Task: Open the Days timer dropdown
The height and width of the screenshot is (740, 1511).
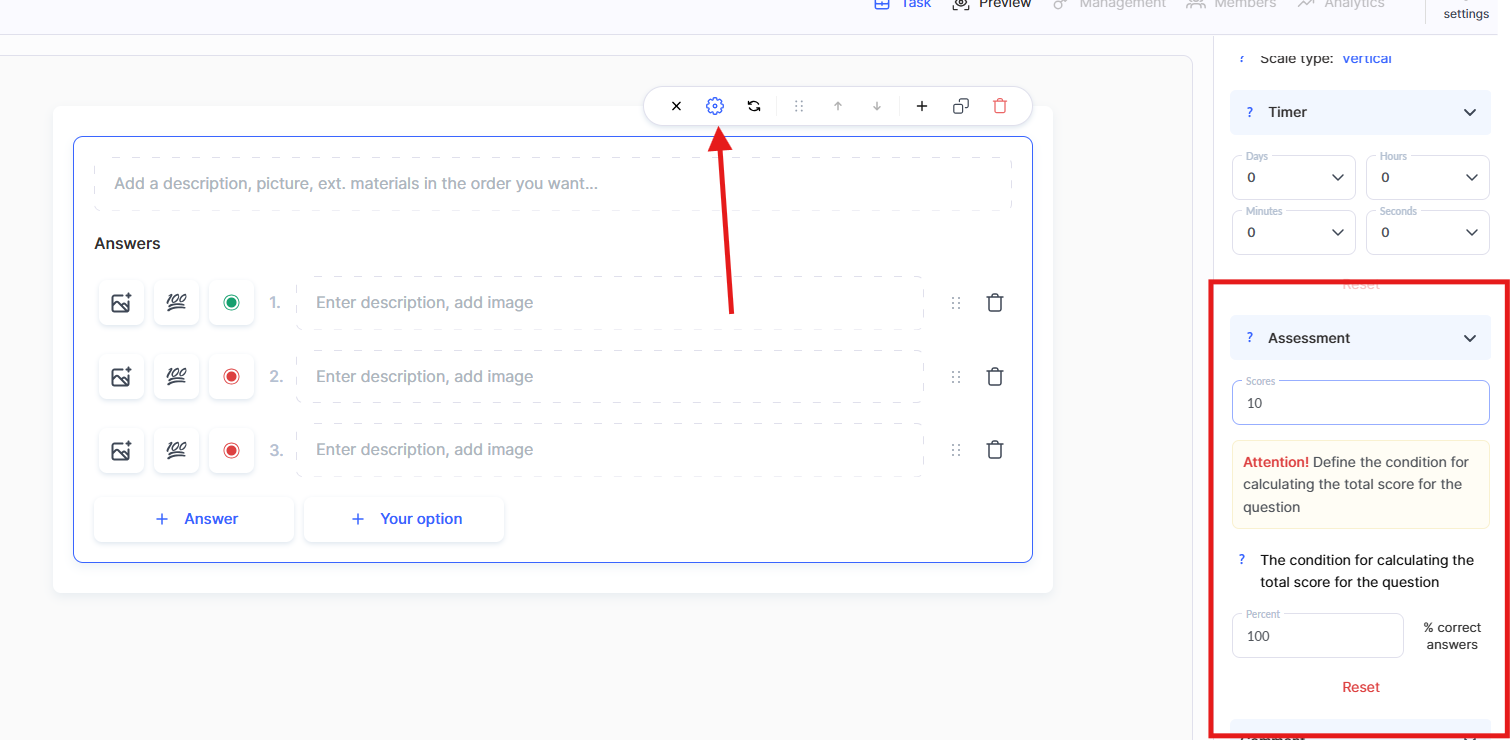Action: tap(1292, 178)
